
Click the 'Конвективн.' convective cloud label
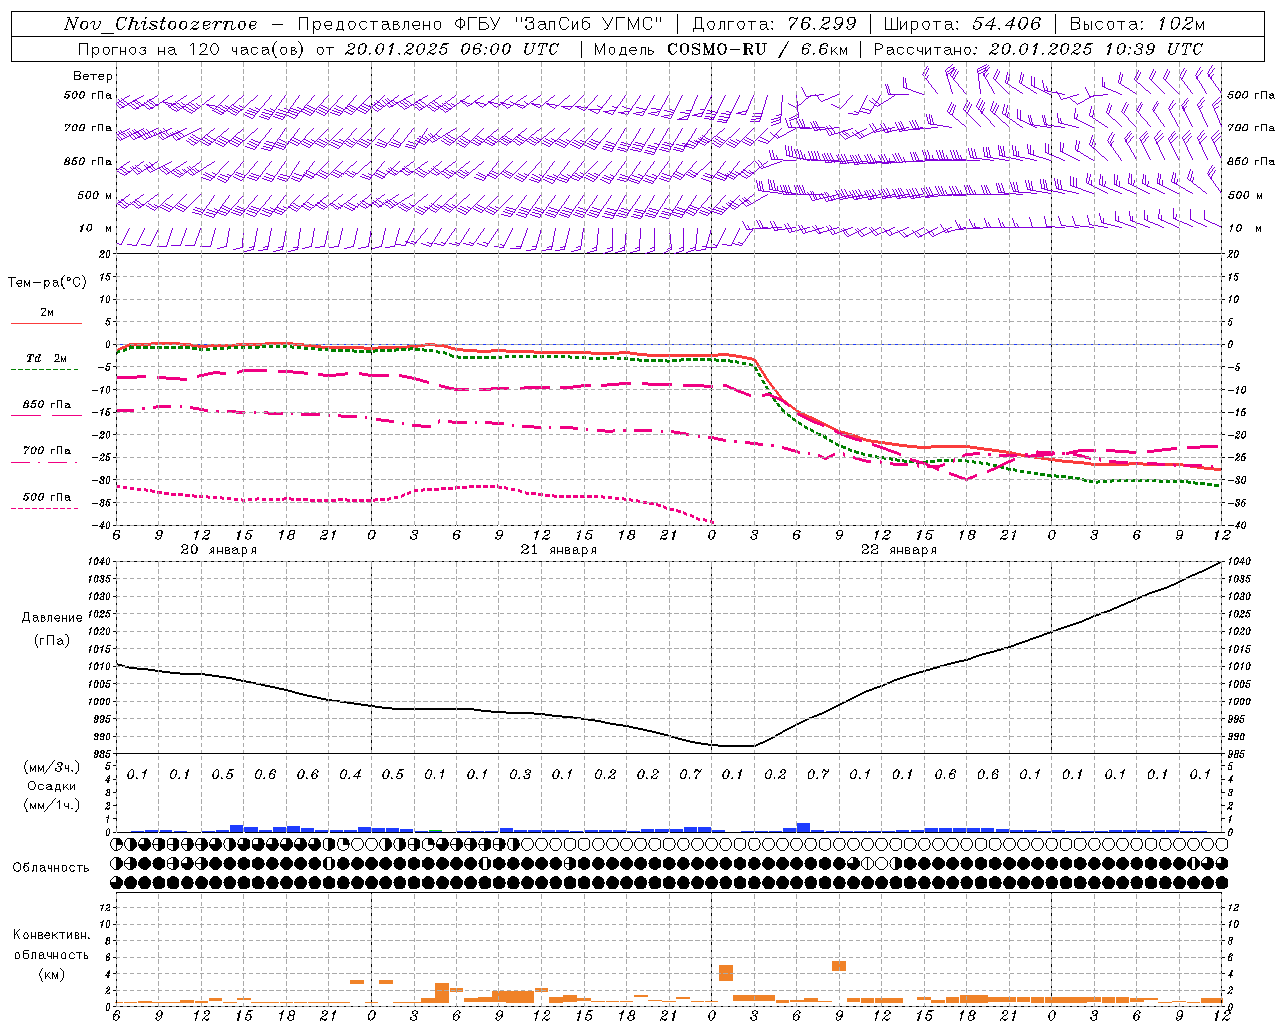[x=51, y=935]
